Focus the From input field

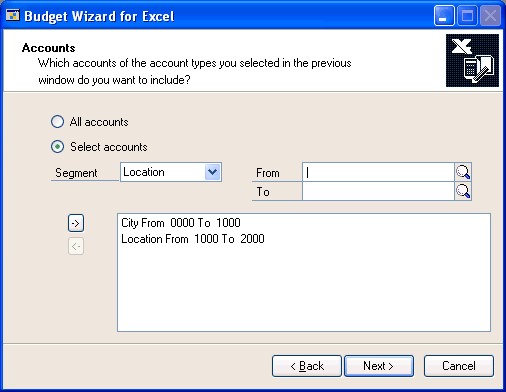click(x=378, y=172)
